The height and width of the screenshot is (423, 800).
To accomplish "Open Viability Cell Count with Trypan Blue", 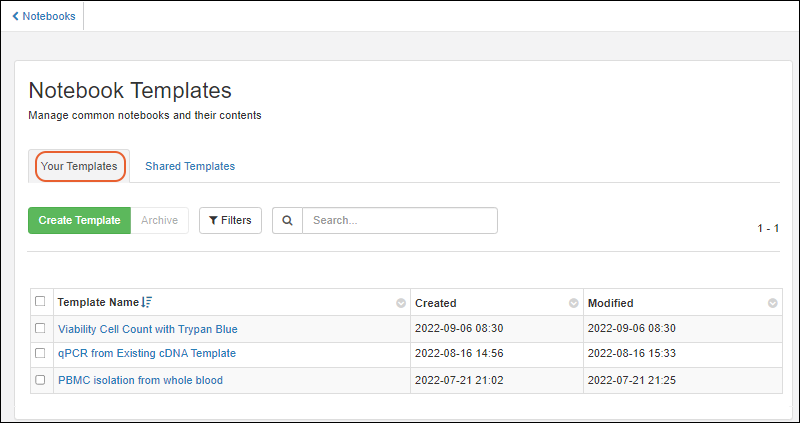I will tap(148, 329).
